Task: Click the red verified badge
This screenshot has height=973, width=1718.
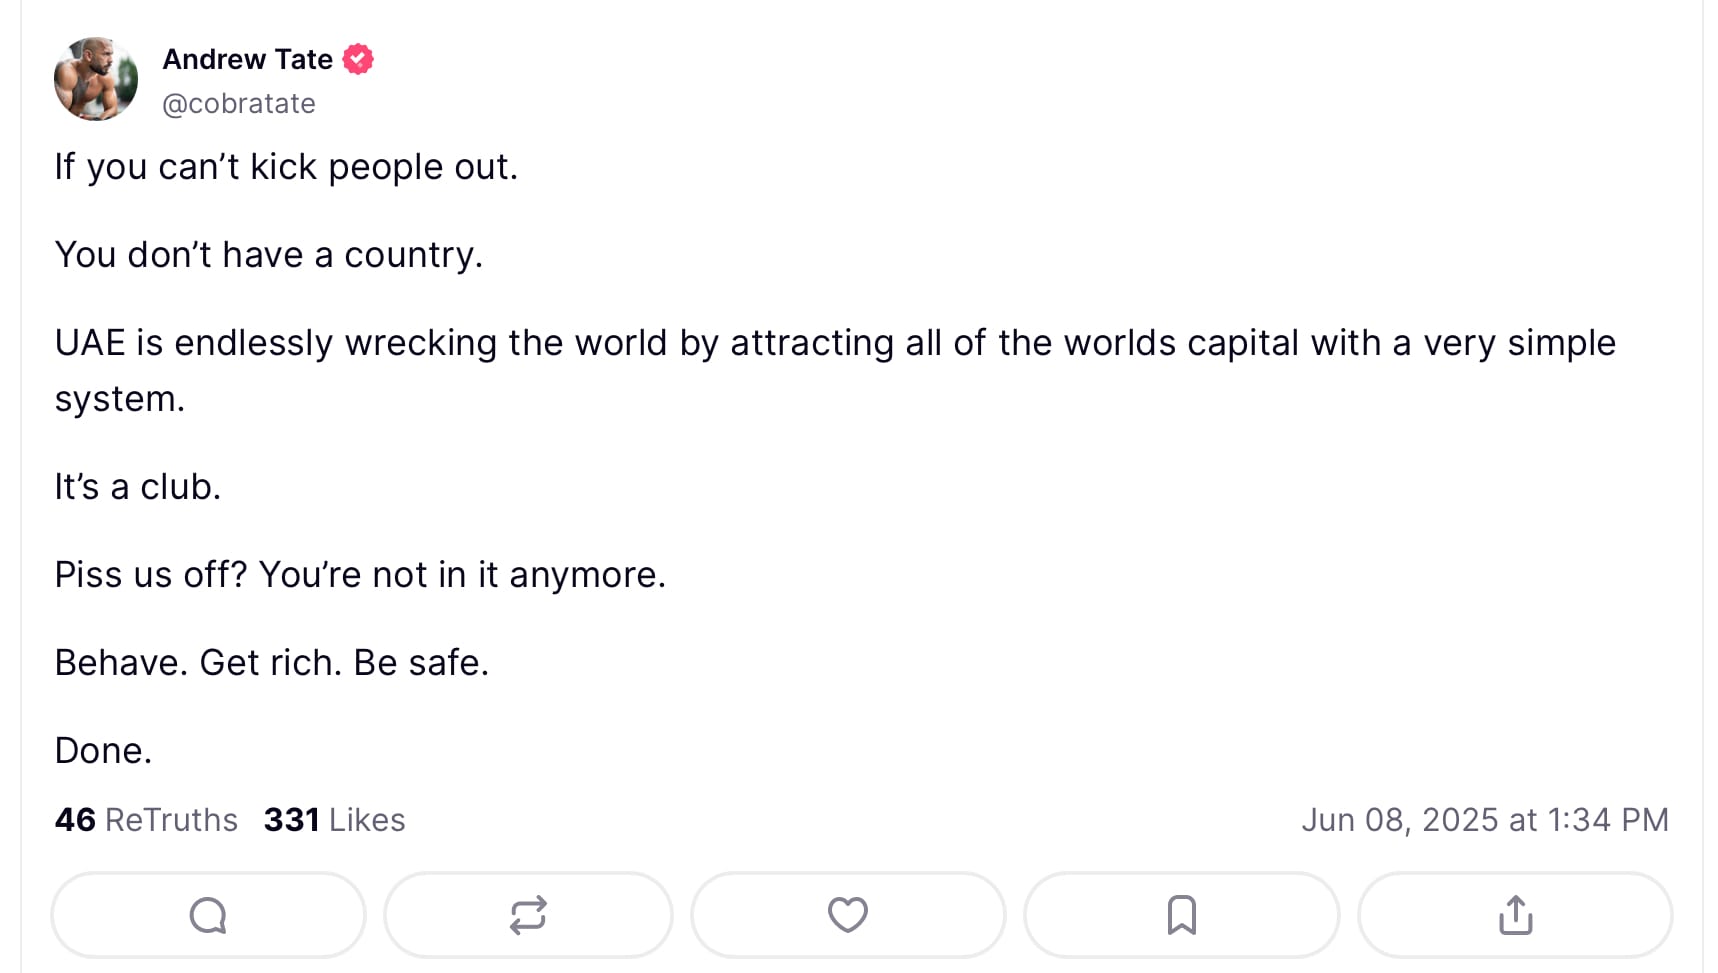Action: pos(358,60)
